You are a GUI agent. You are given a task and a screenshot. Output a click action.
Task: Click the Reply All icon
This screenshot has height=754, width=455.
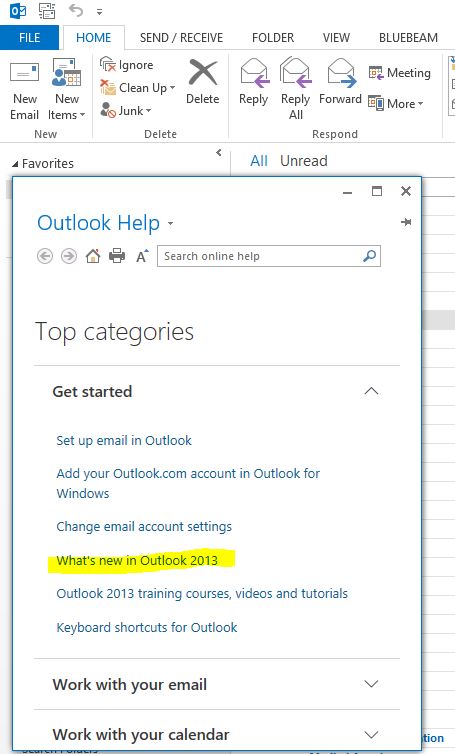tap(295, 73)
